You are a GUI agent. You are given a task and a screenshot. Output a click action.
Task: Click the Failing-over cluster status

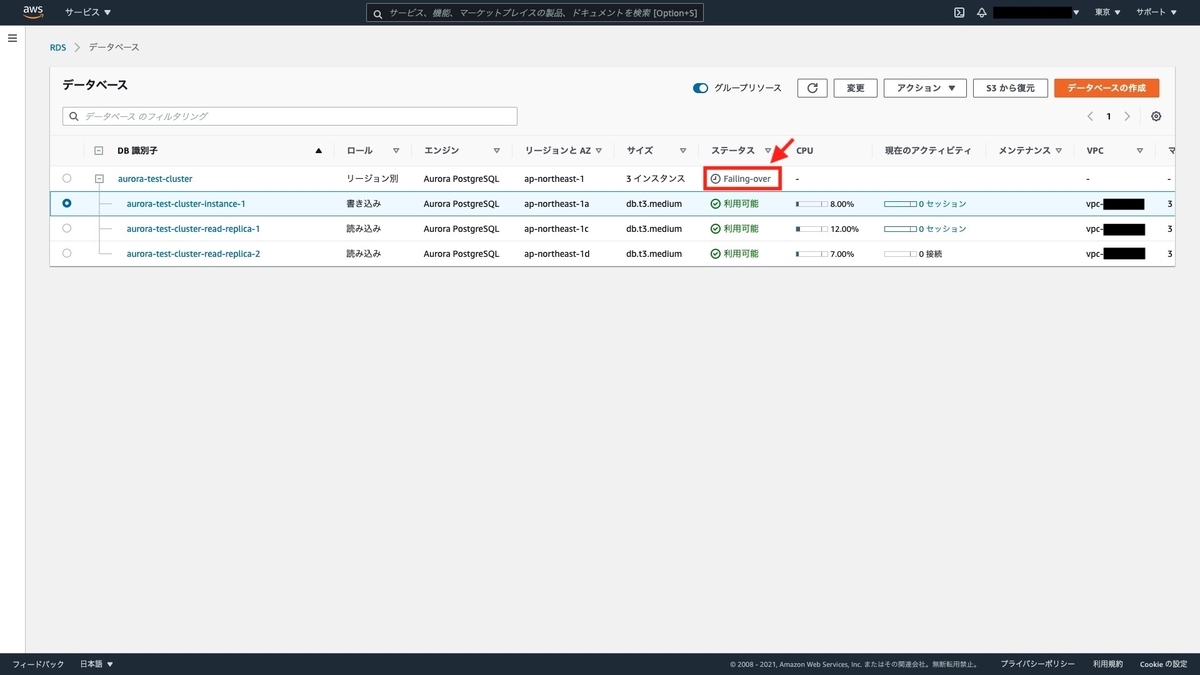point(741,179)
